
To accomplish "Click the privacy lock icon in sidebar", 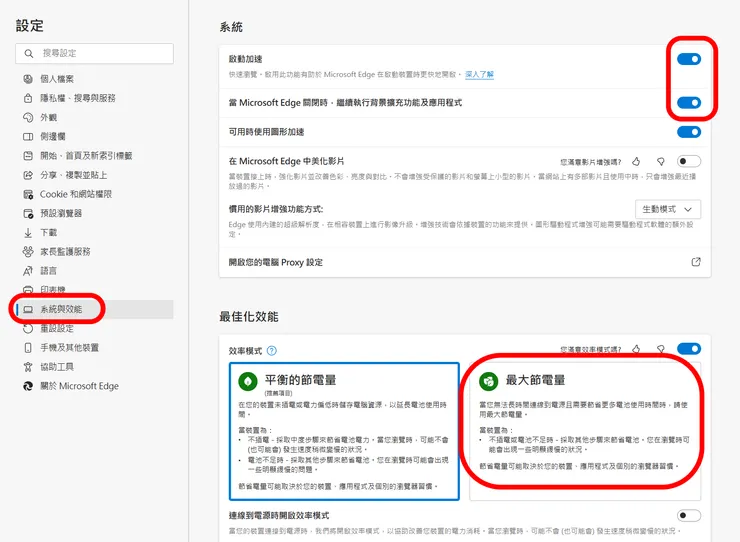I will click(28, 98).
